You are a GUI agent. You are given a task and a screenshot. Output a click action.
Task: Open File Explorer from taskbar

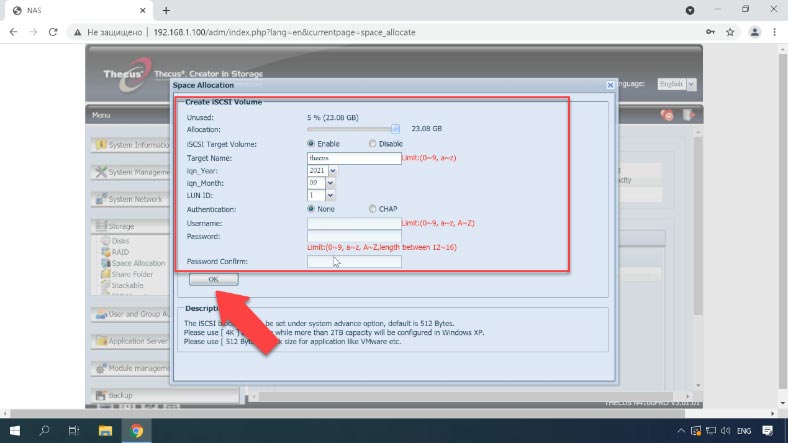(105, 430)
